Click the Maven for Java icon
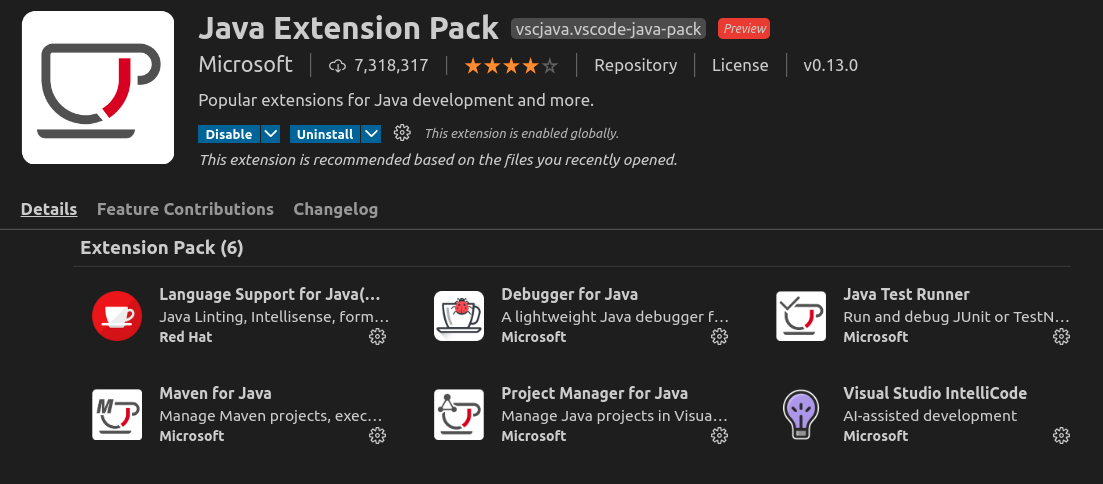 [117, 414]
